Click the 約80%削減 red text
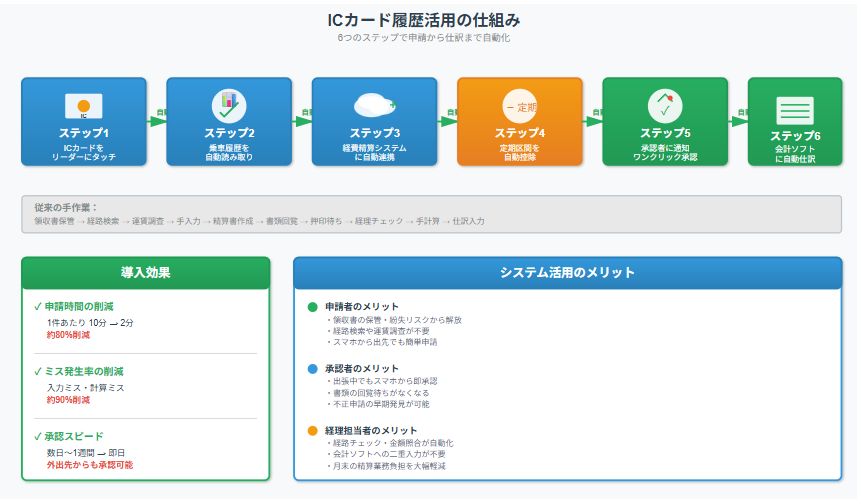 68,335
